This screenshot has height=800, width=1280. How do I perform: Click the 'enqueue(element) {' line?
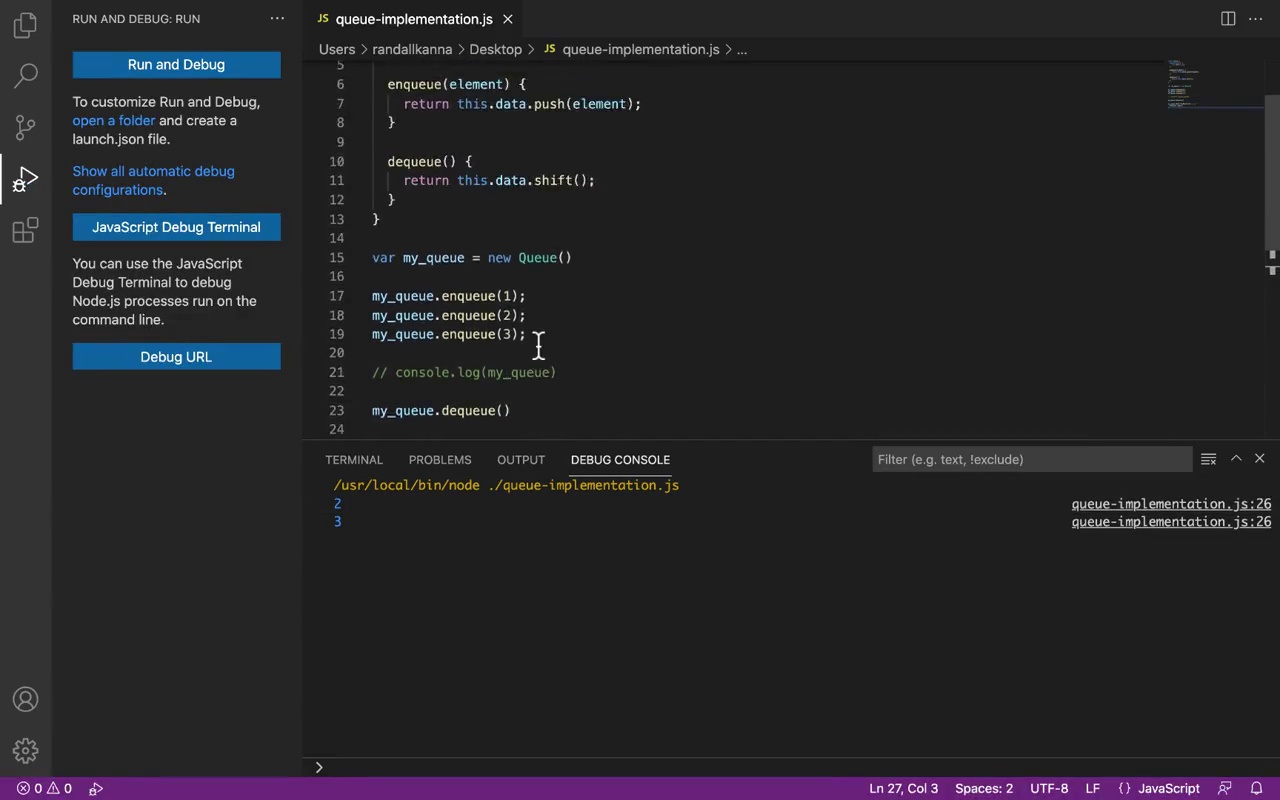point(456,85)
